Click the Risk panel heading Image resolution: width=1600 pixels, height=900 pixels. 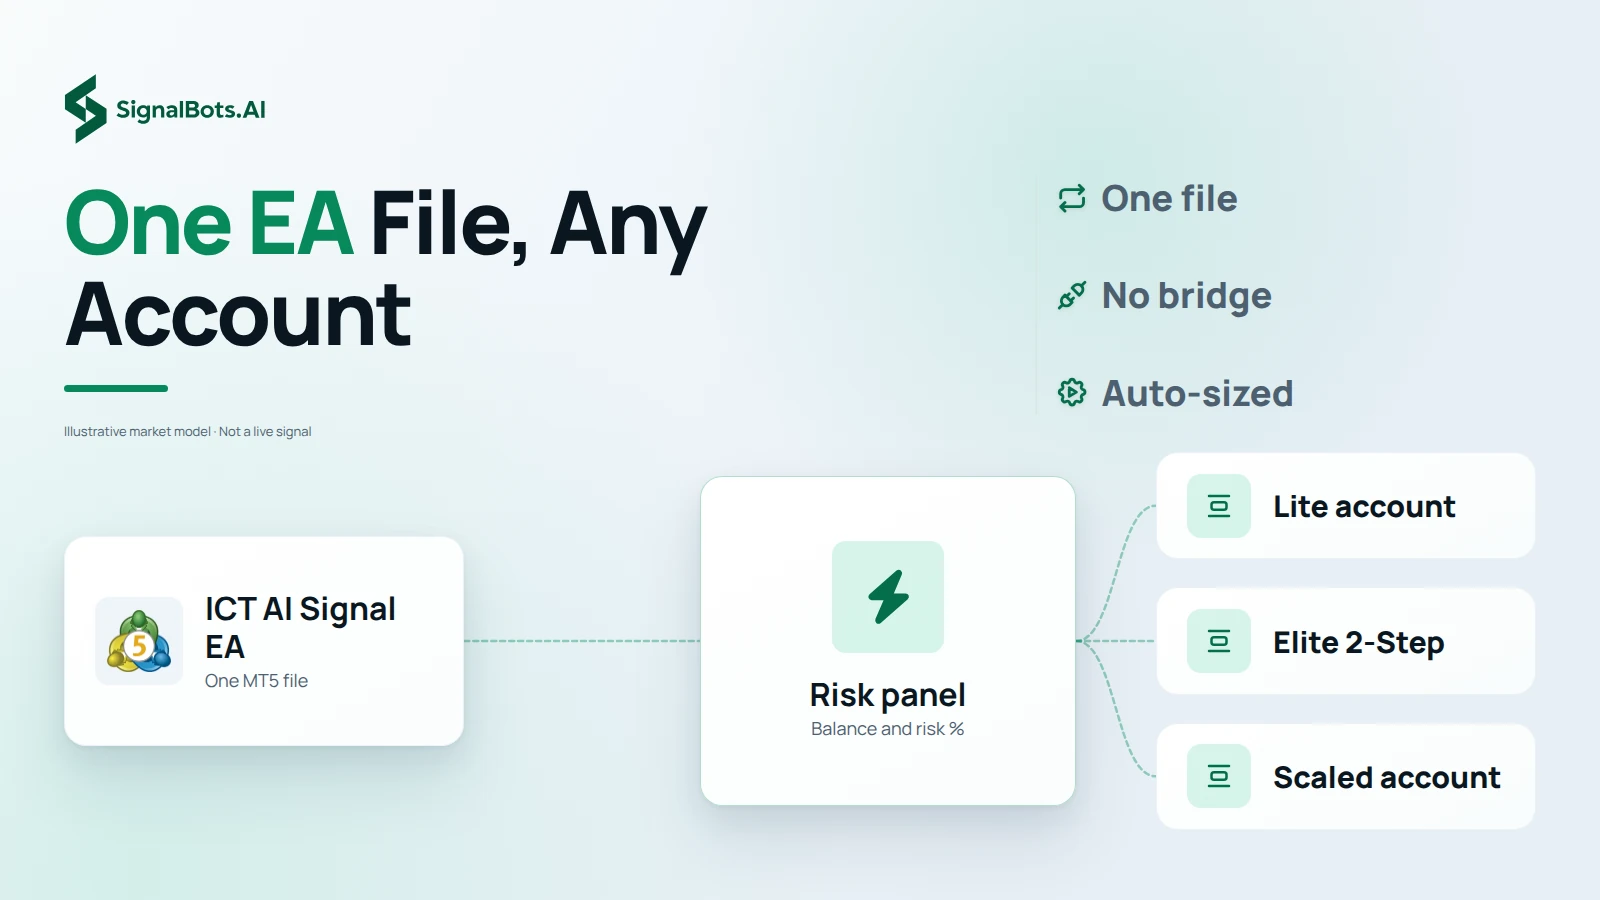tap(888, 695)
